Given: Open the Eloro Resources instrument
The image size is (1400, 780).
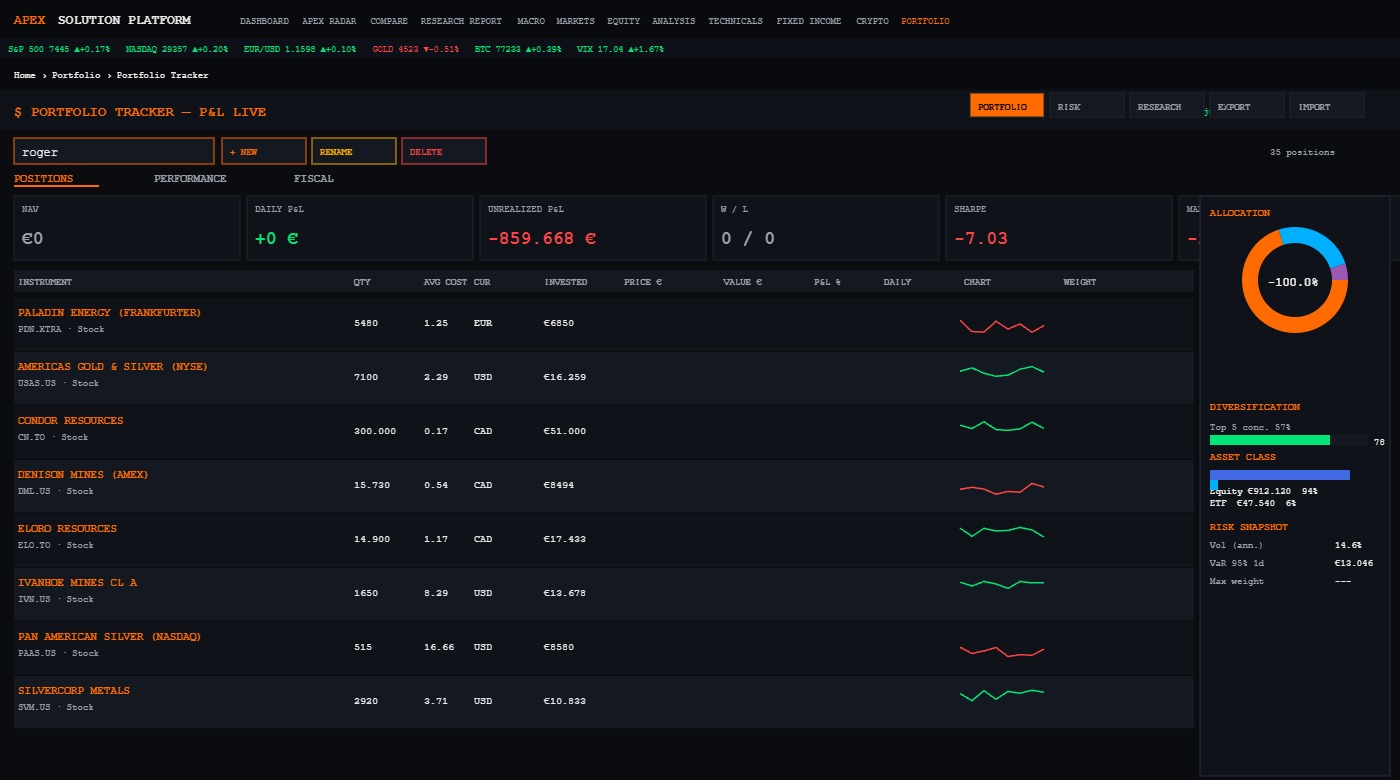Looking at the screenshot, I should 67,529.
